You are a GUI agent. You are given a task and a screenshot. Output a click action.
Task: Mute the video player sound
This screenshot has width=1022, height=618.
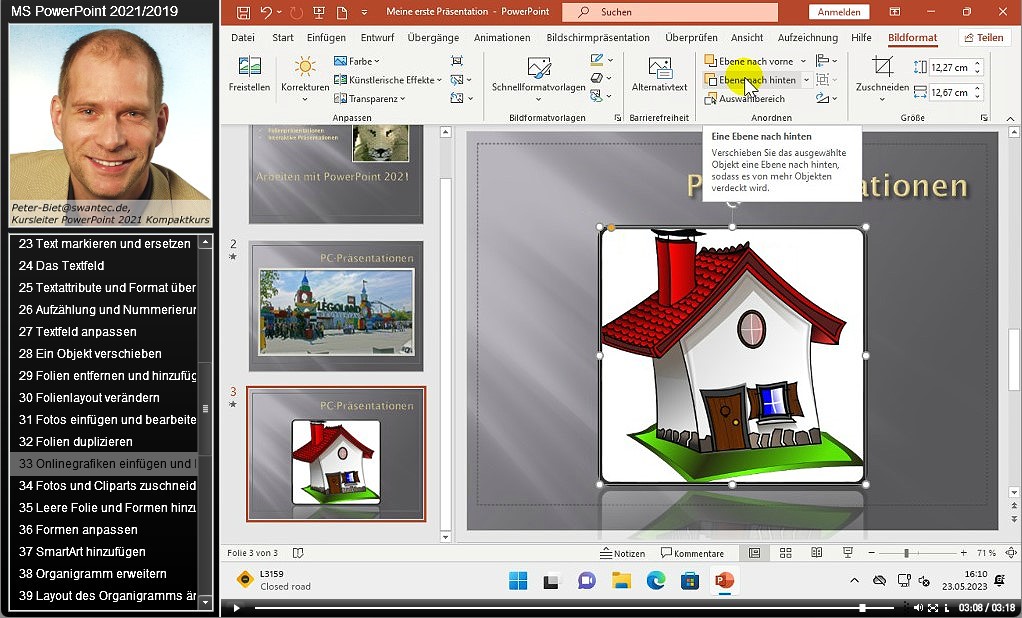[918, 607]
